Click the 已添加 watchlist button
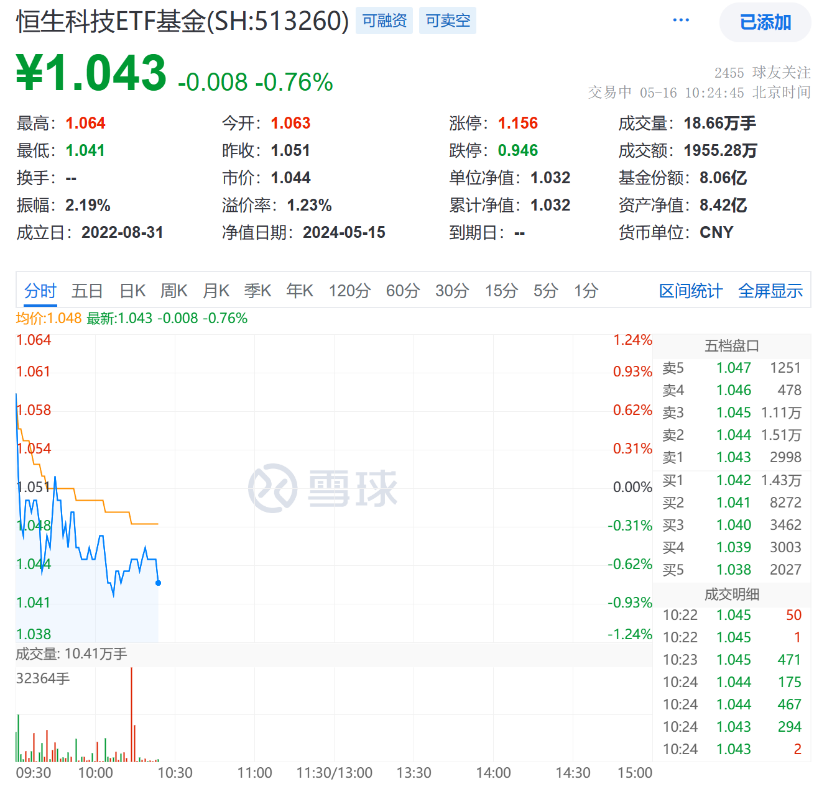 (764, 21)
